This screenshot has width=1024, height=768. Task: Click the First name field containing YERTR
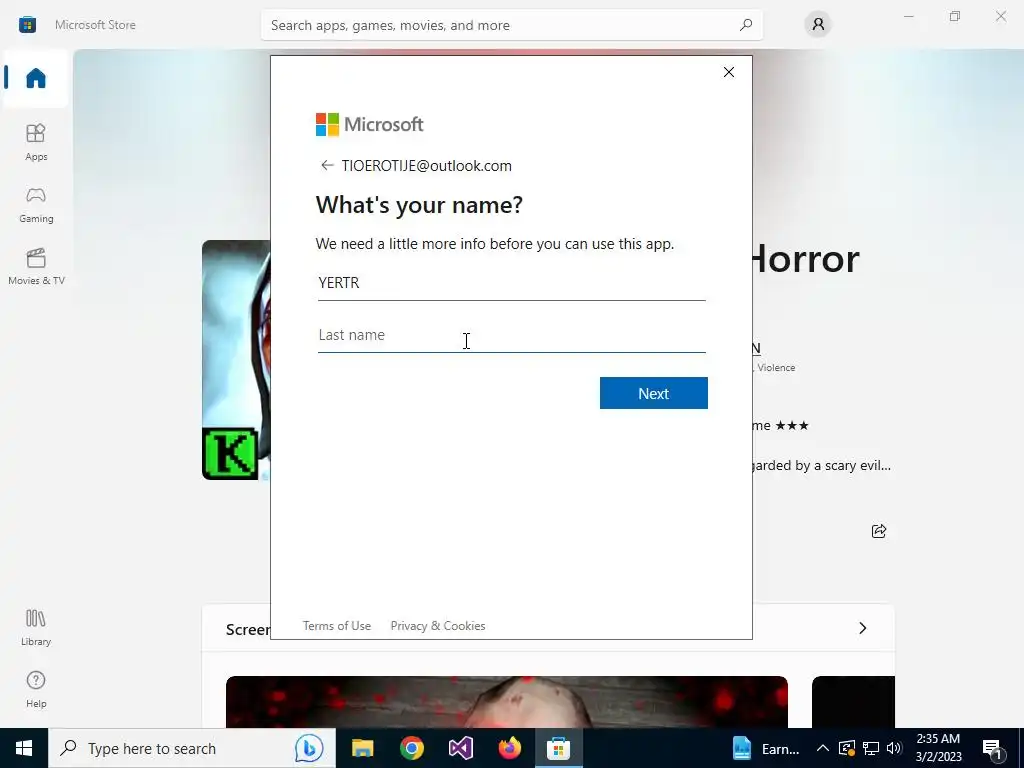(x=511, y=283)
